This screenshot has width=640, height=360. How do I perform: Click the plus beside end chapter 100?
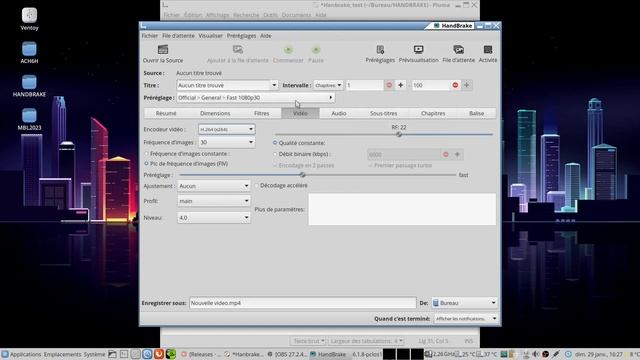click(467, 85)
